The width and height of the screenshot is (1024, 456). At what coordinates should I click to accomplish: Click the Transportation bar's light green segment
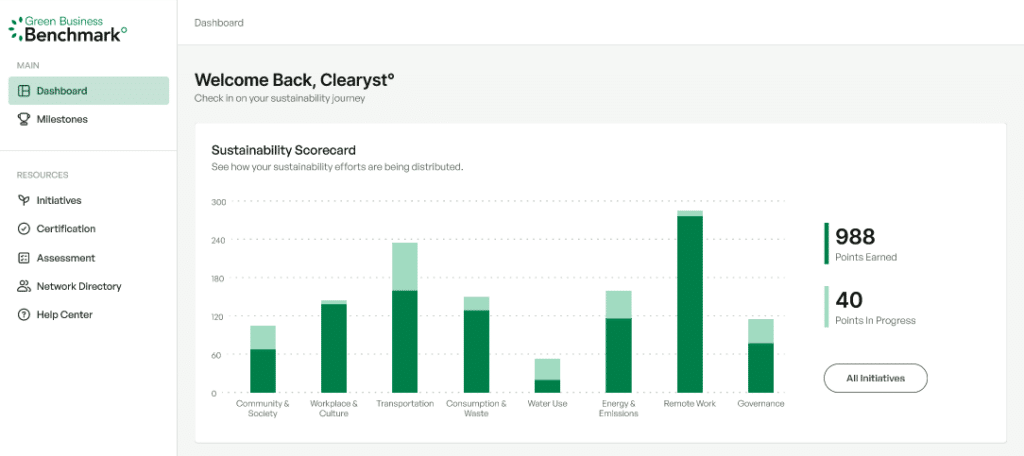pyautogui.click(x=405, y=266)
